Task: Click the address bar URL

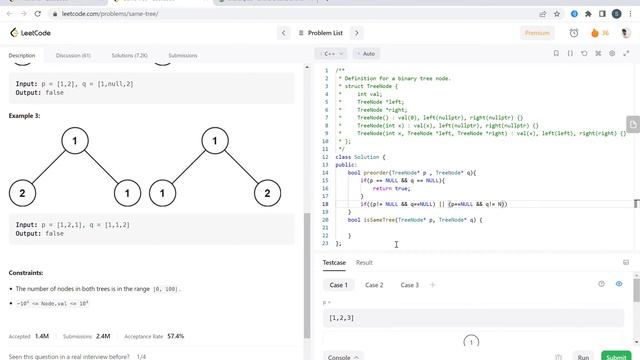Action: point(110,14)
